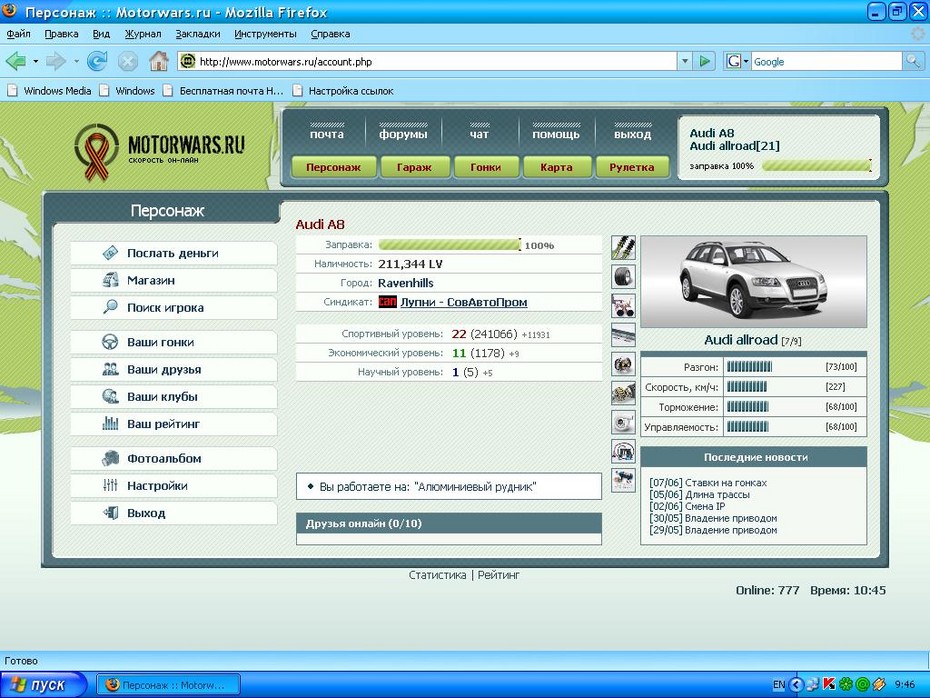The image size is (930, 698).
Task: Focus the Google search input field
Action: pyautogui.click(x=827, y=61)
